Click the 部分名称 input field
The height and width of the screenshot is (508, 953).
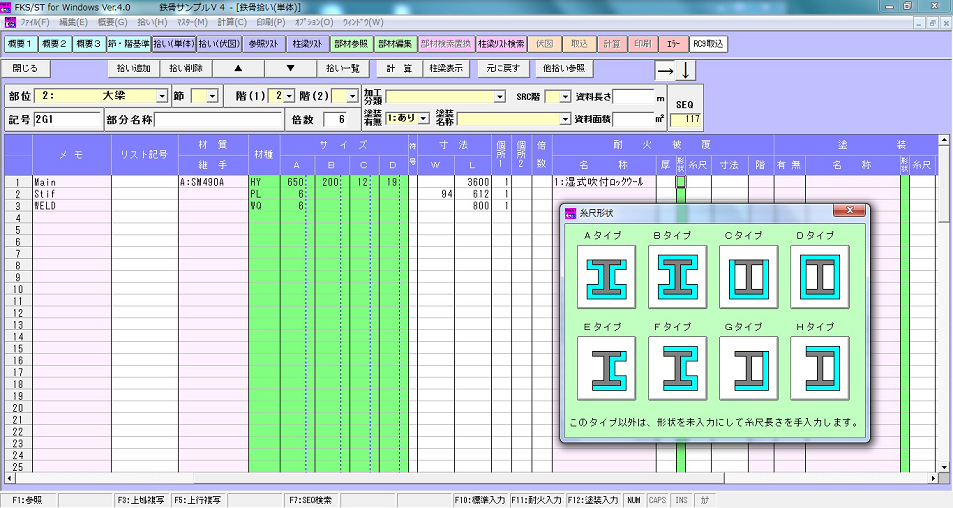[219, 120]
